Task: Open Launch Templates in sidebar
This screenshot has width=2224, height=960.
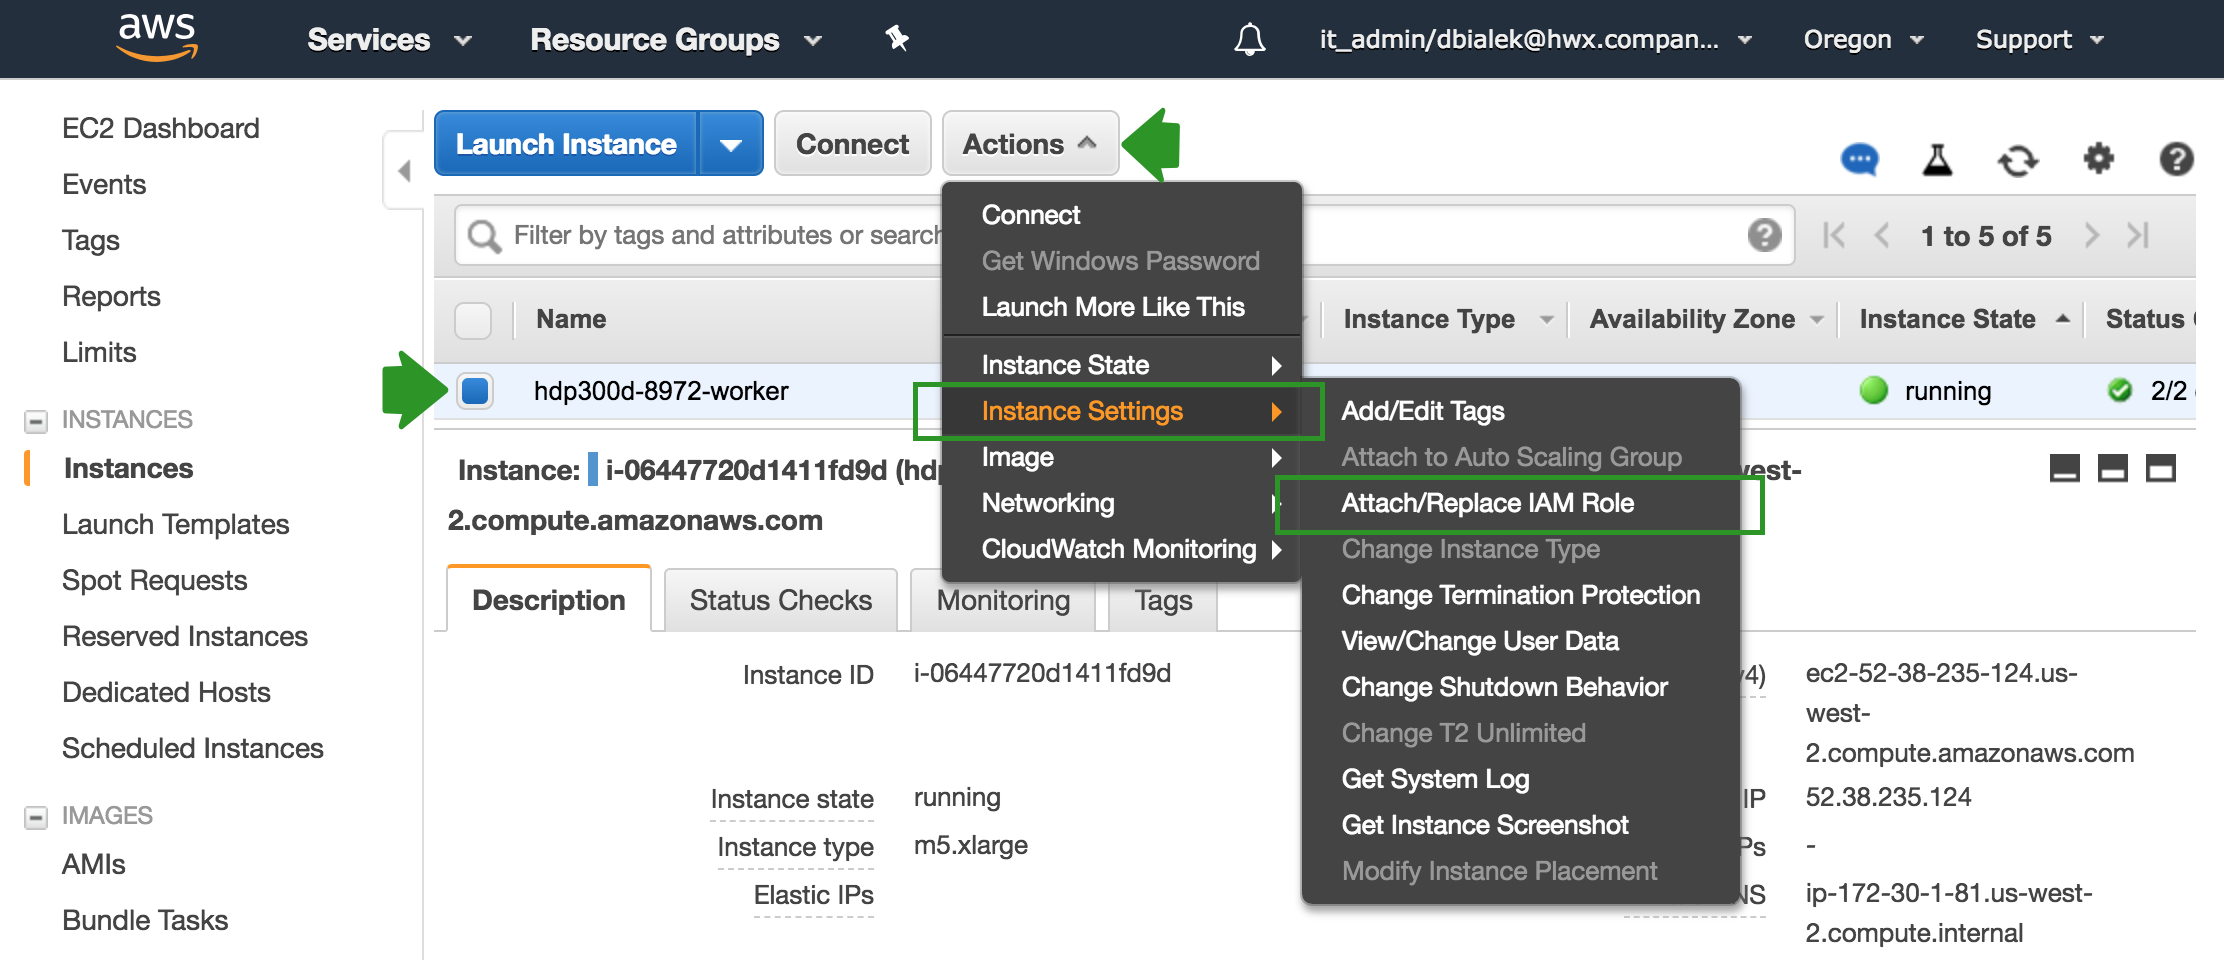Action: point(175,524)
